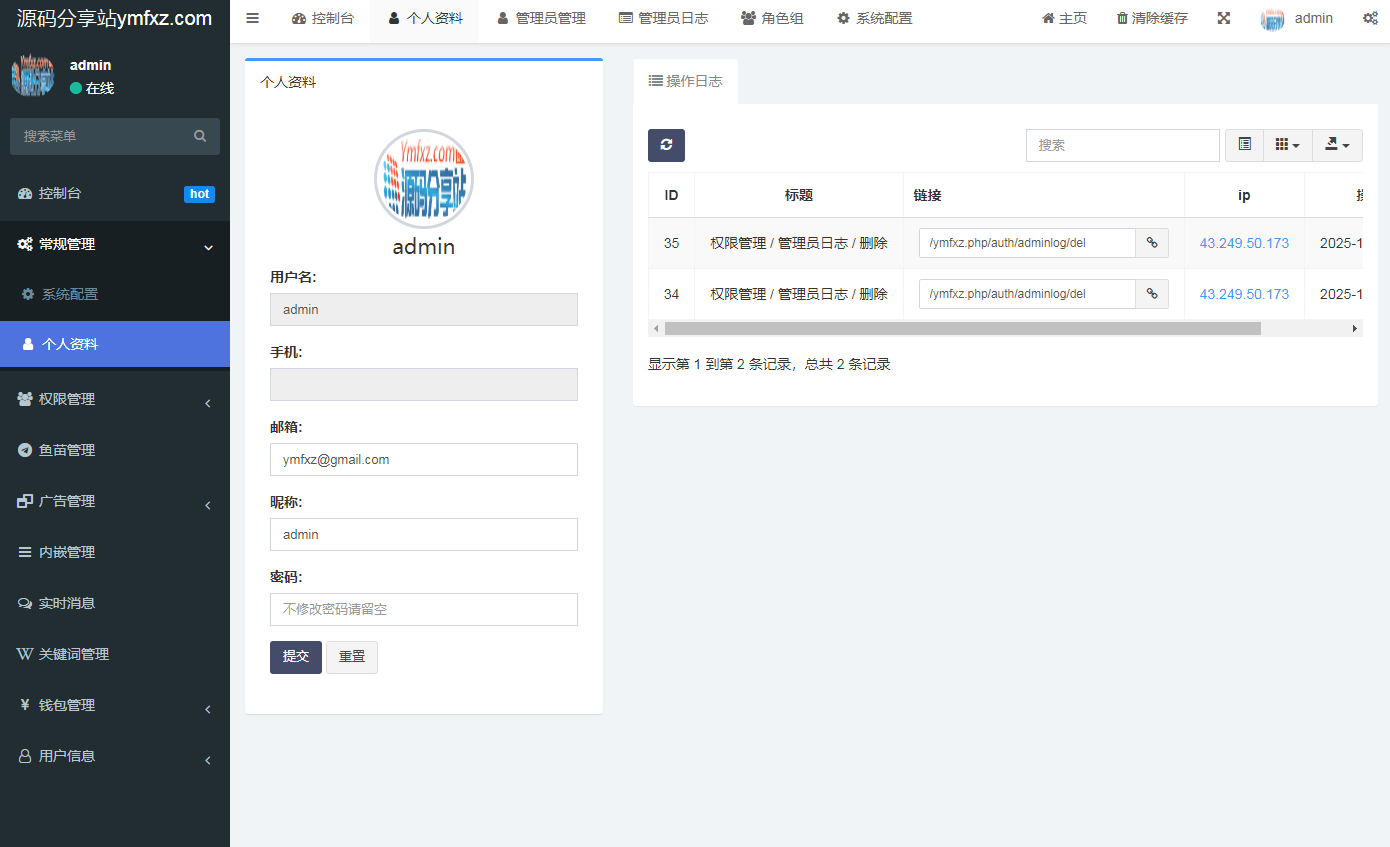Click the refresh button in the log table
Viewport: 1390px width, 847px height.
[x=666, y=145]
